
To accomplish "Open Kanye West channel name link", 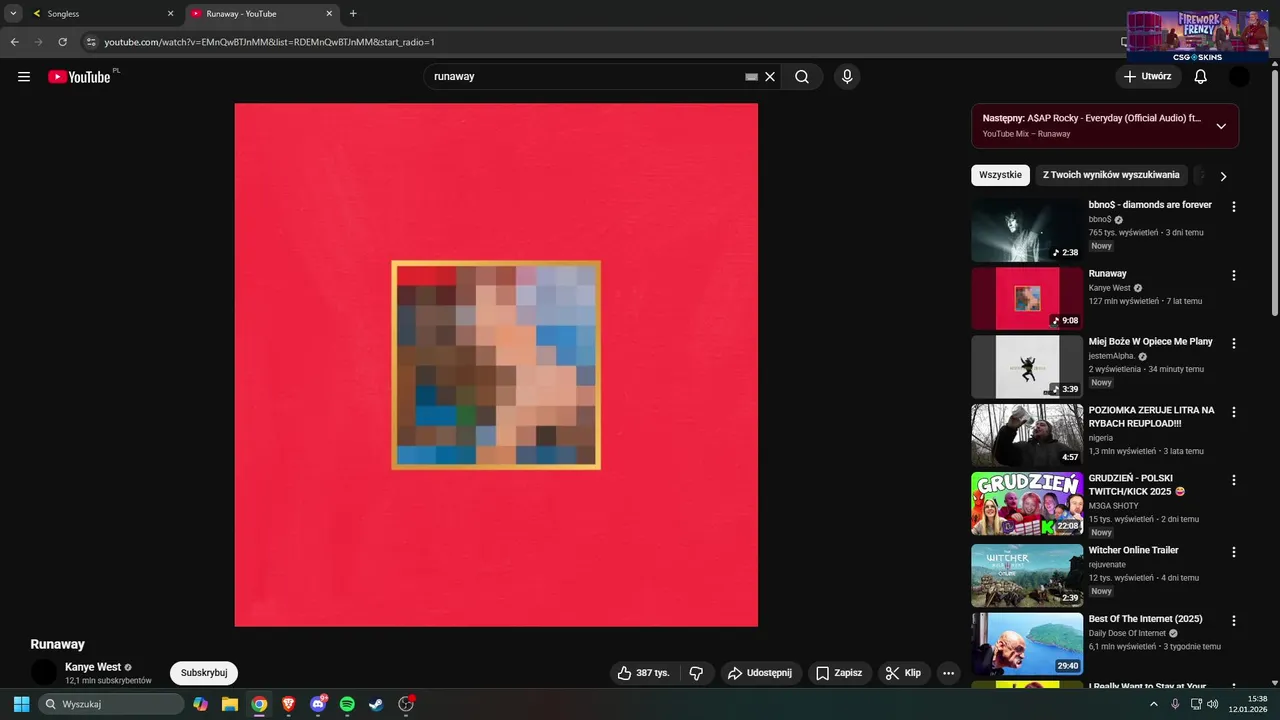I will coord(93,667).
